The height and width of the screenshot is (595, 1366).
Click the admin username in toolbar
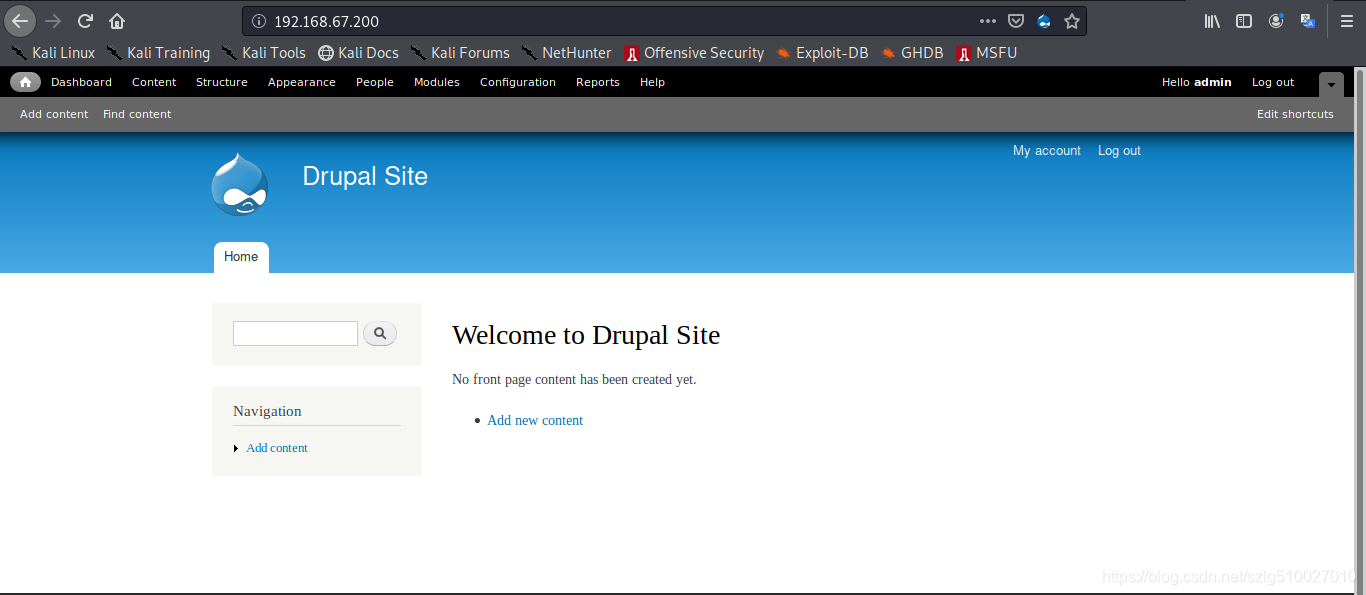[1213, 82]
